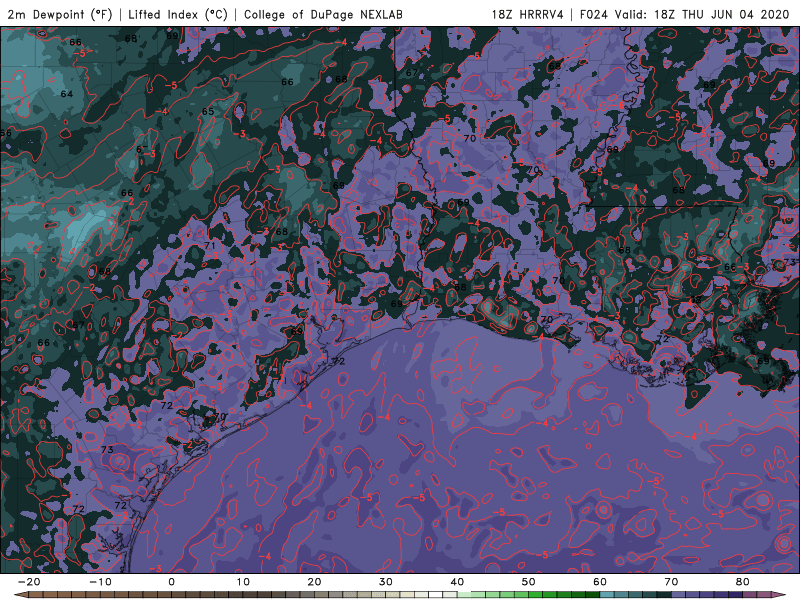Click the 'College of DuPage NEXLAB' label
Screen dimensions: 800x600
323,14
